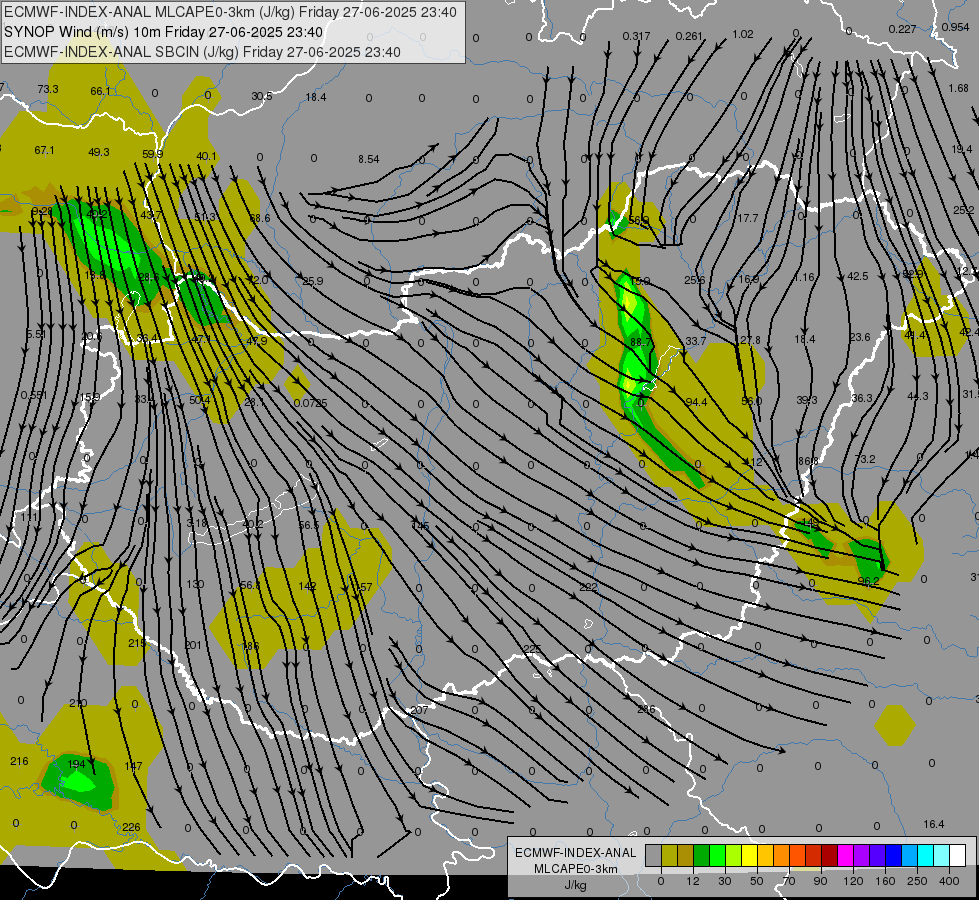Click the map value '94.4'
The width and height of the screenshot is (979, 900).
point(696,402)
